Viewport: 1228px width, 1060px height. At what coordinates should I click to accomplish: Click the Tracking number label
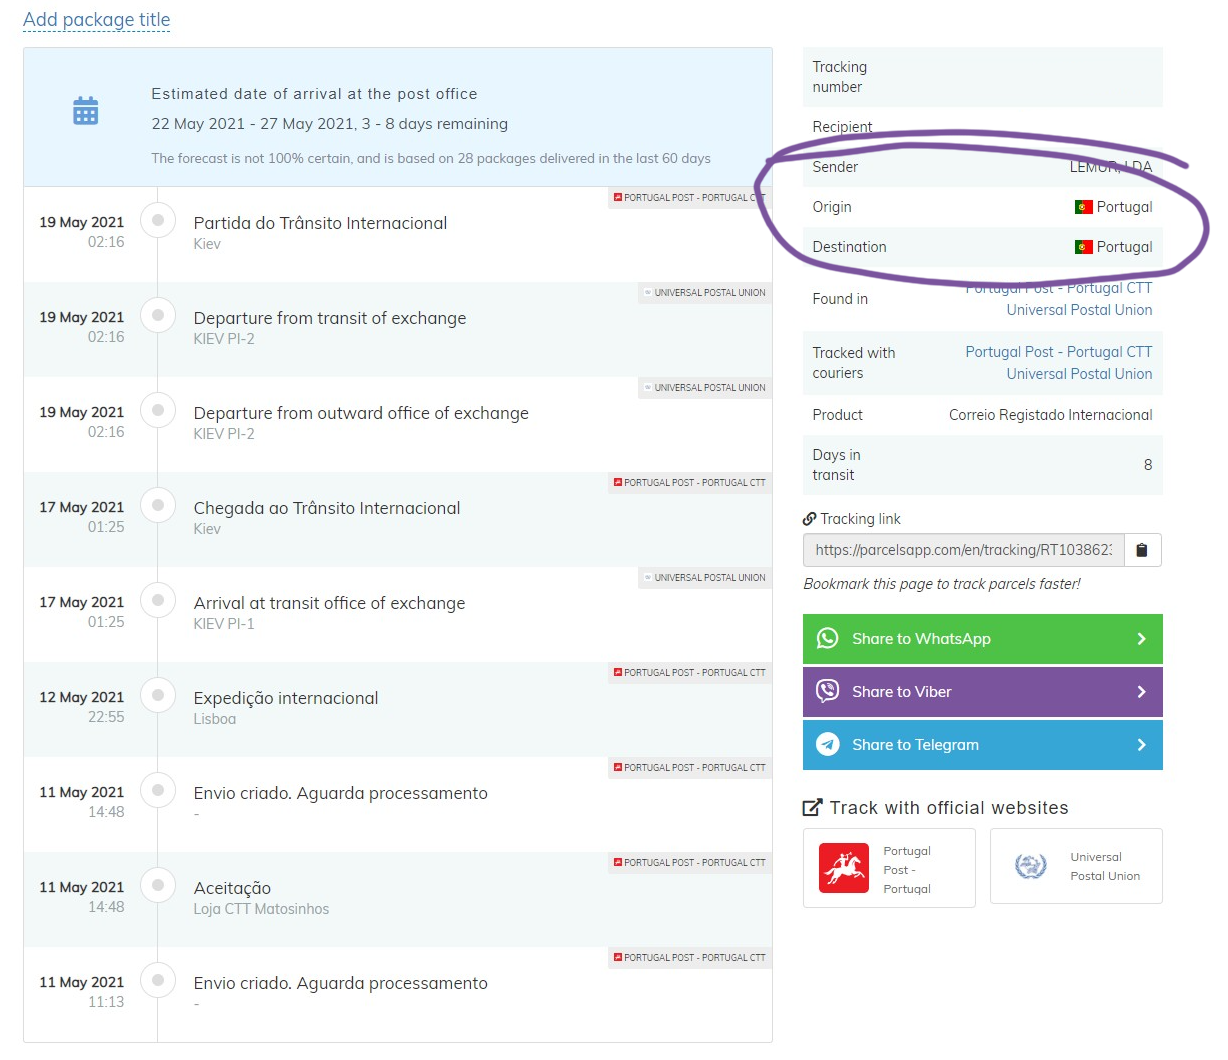840,77
